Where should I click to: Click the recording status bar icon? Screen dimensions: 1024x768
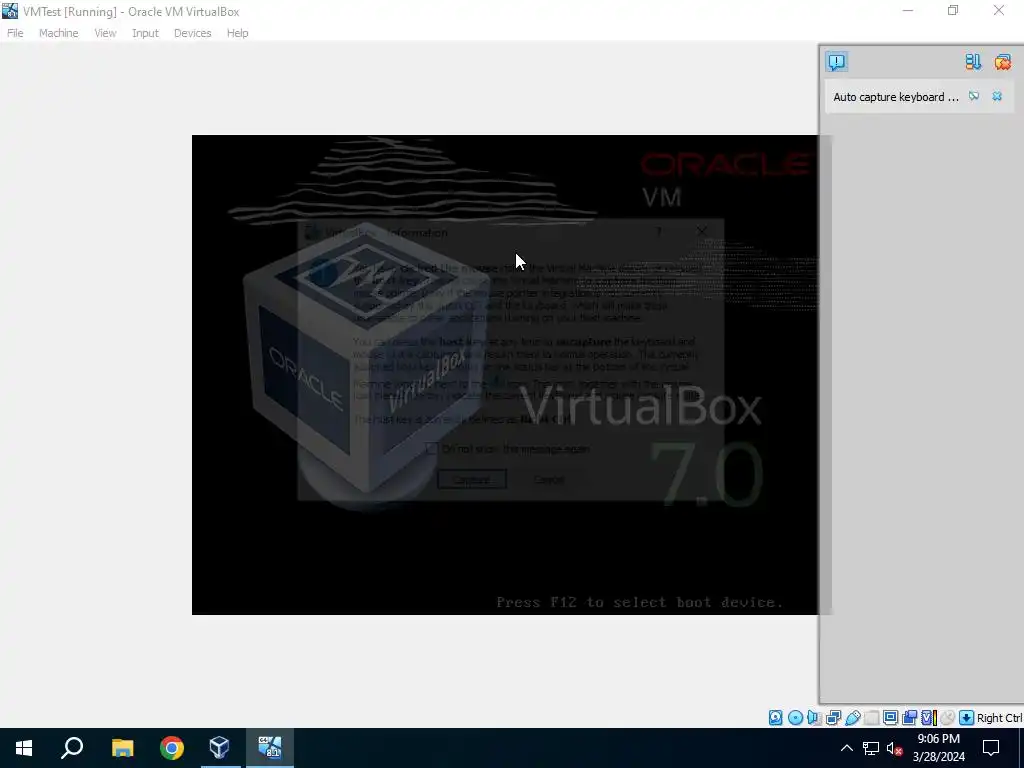[909, 718]
